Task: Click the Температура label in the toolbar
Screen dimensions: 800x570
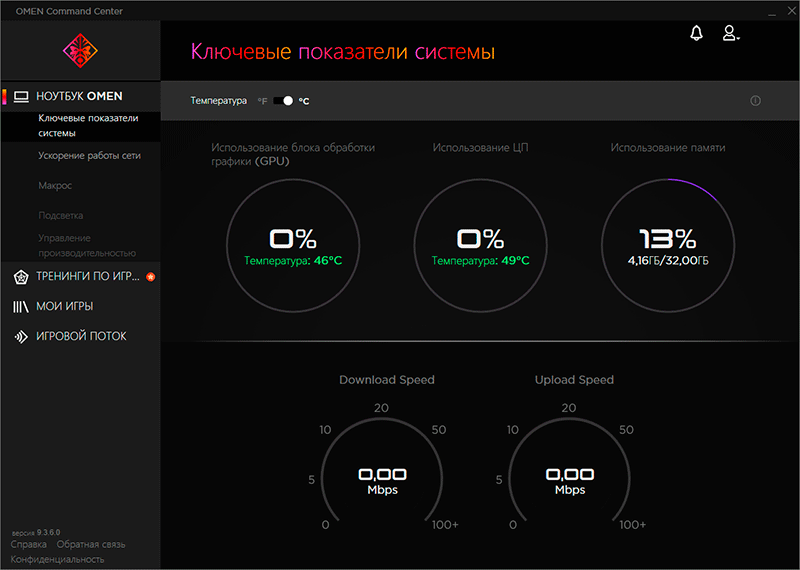Action: (218, 101)
